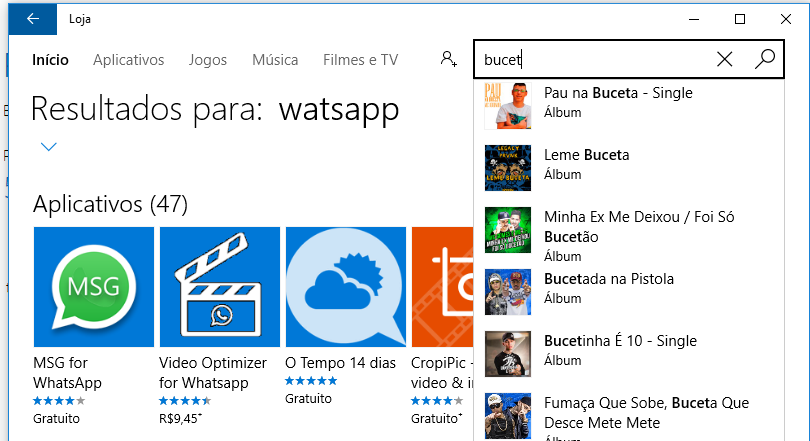Clear the search box text
The height and width of the screenshot is (441, 810).
pyautogui.click(x=725, y=59)
